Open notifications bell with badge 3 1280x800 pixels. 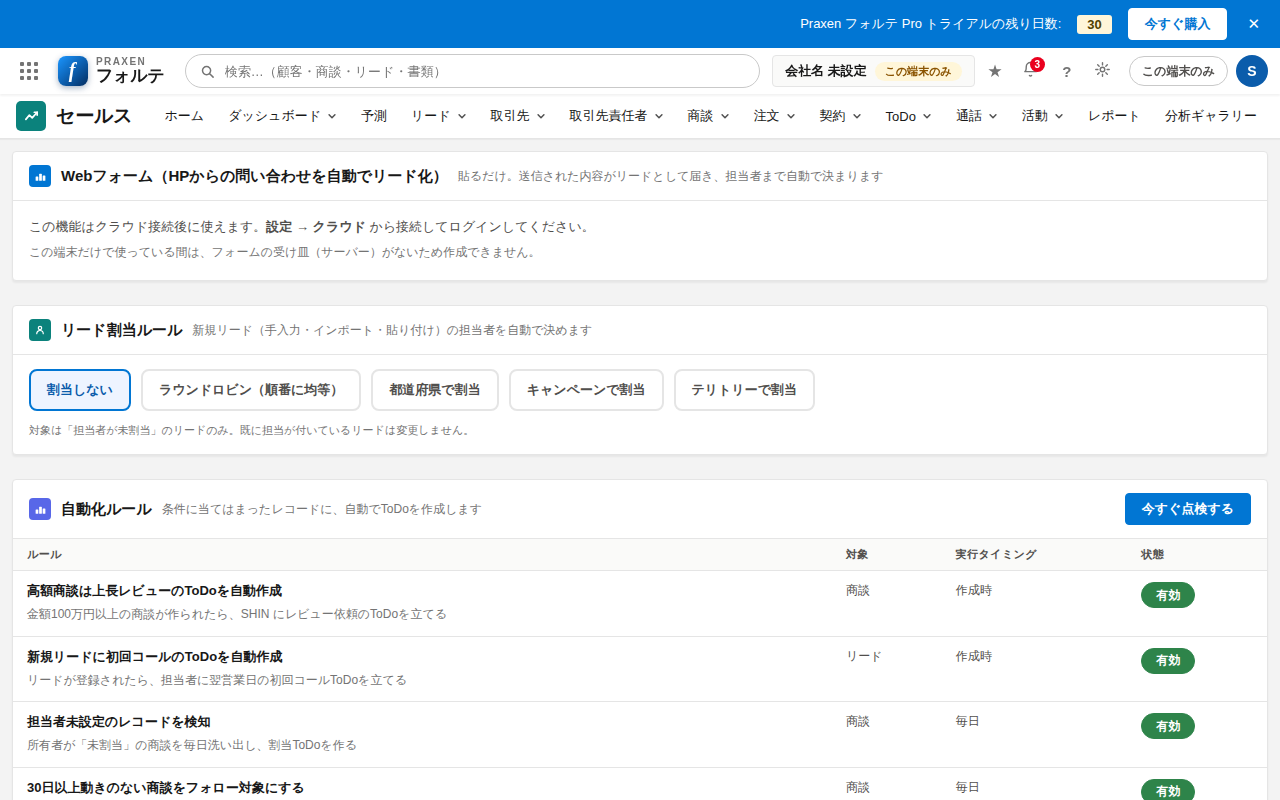(1031, 70)
